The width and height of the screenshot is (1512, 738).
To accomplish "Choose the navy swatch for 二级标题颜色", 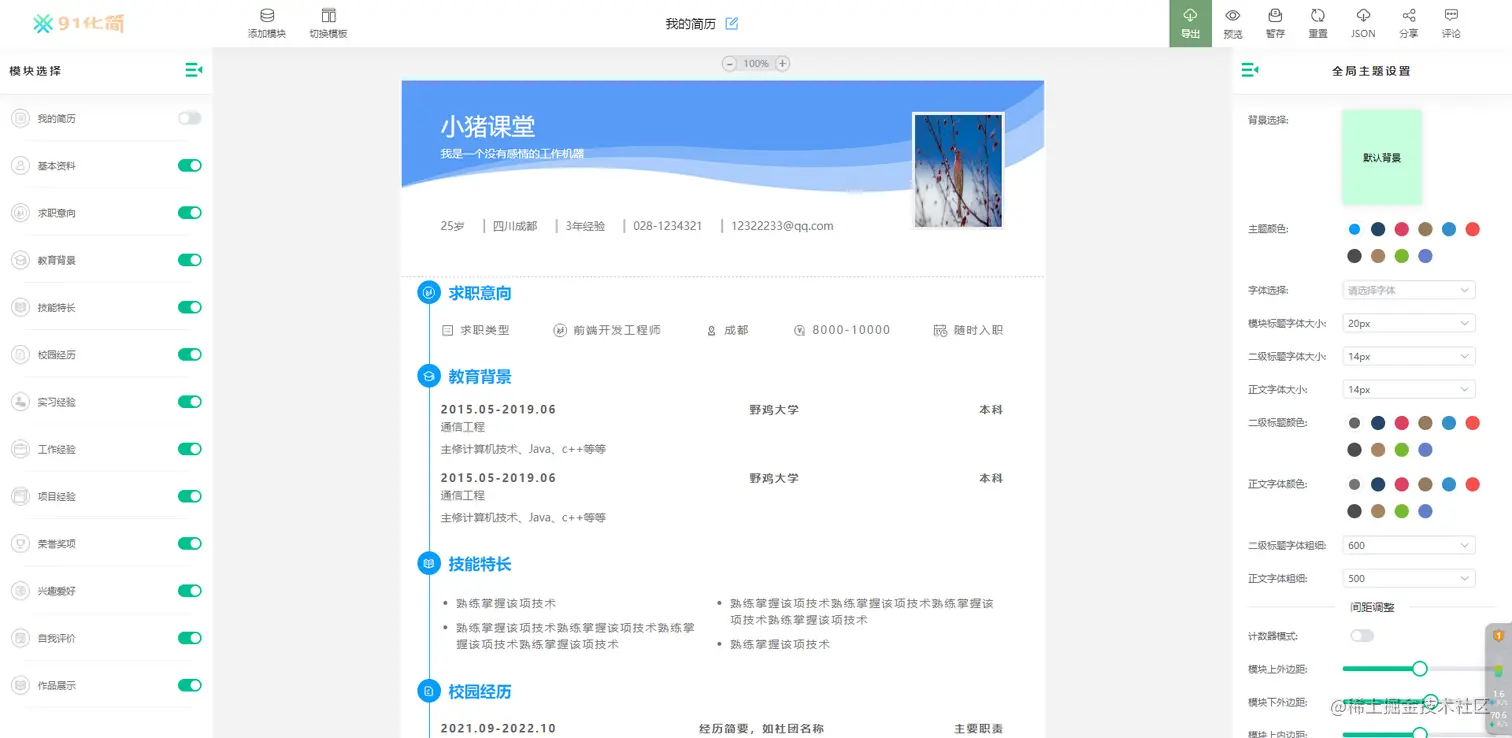I will point(1378,423).
